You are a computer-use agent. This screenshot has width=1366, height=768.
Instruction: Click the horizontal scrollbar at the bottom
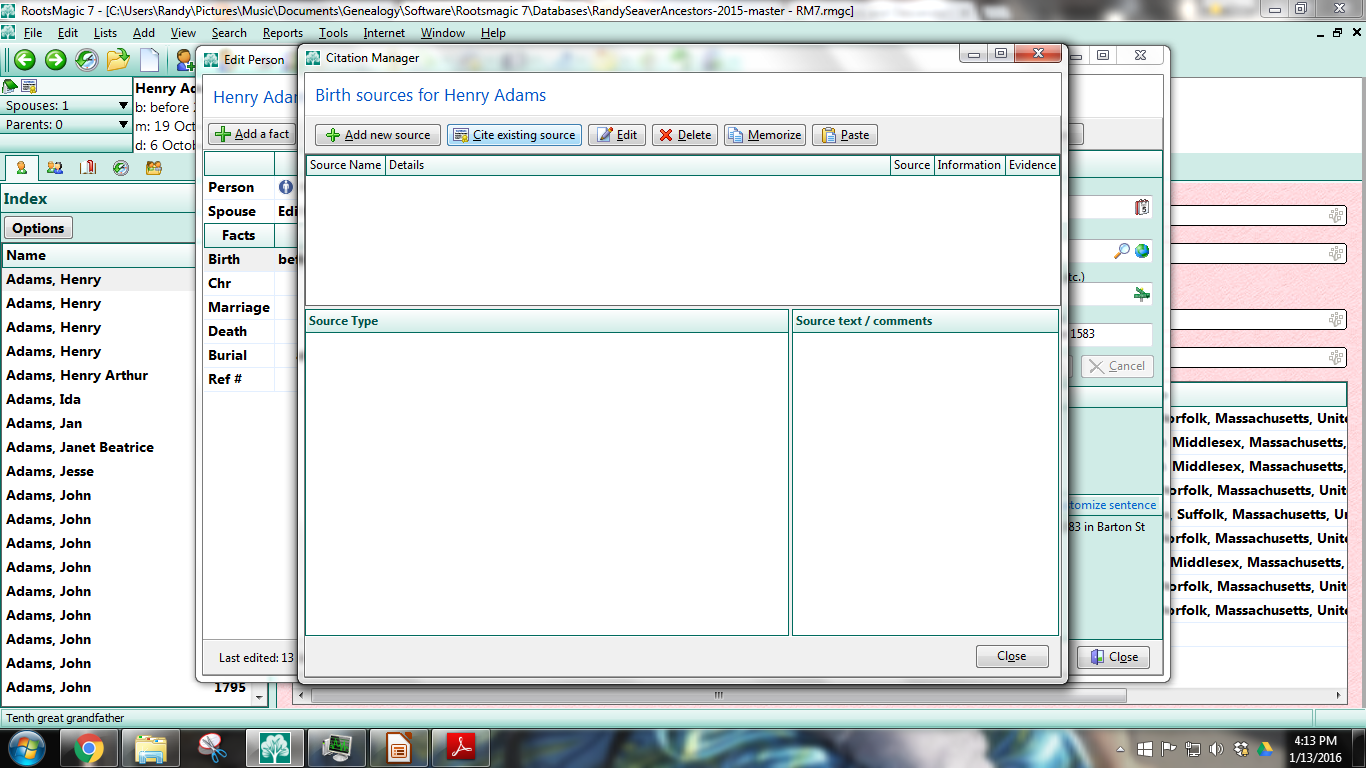[x=717, y=695]
